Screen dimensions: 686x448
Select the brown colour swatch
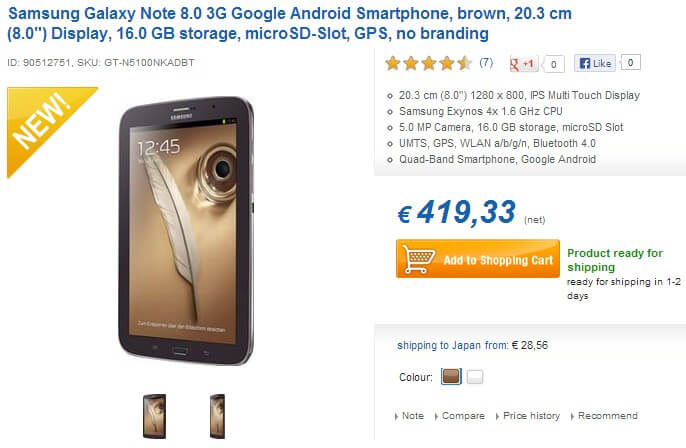click(451, 376)
